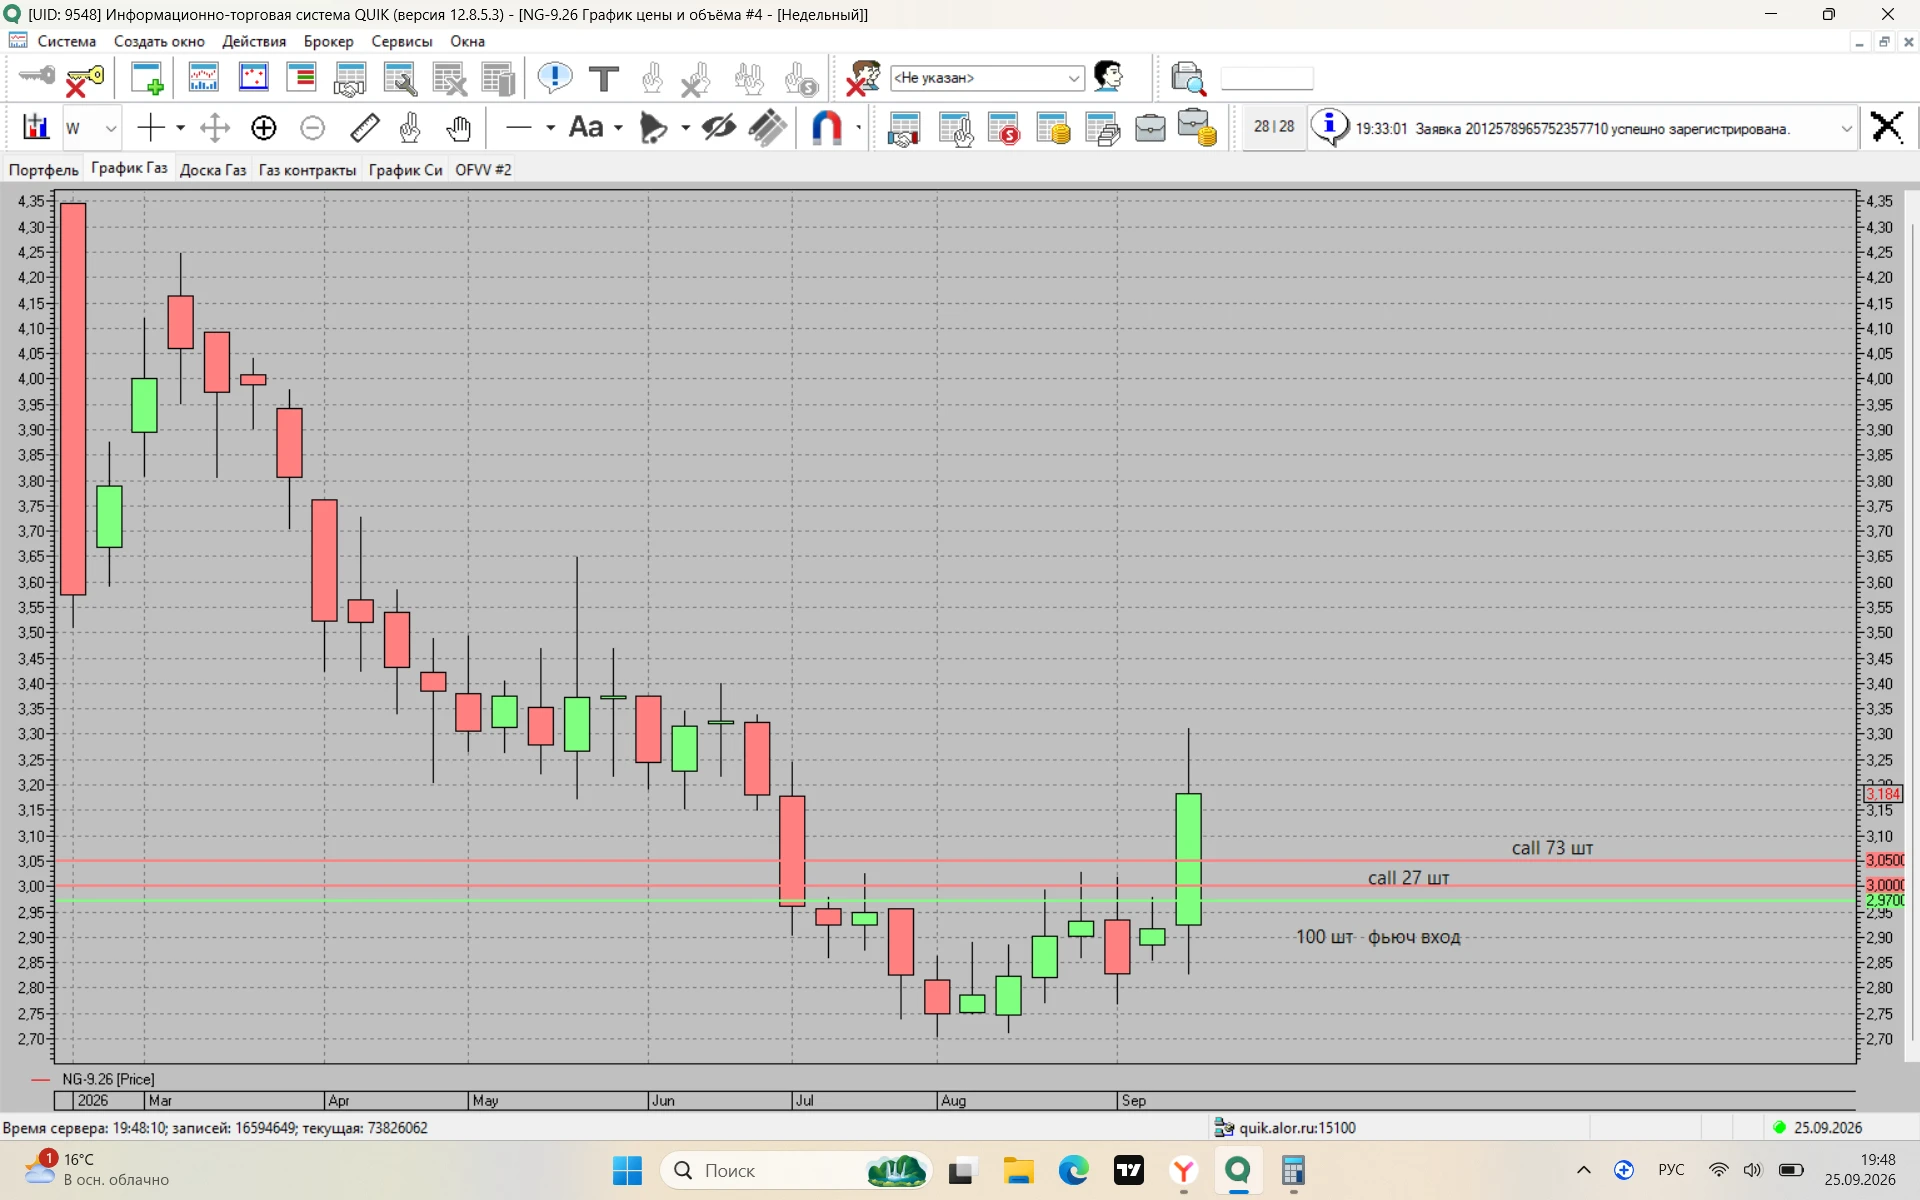Click the 'call 73 шт' chart label
1920x1200 pixels.
1552,848
